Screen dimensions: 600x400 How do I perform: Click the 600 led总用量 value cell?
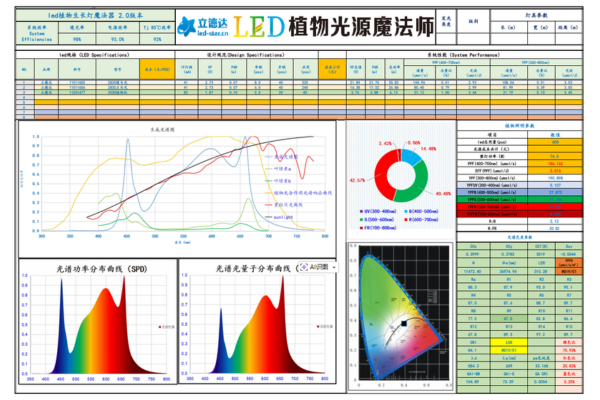555,142
